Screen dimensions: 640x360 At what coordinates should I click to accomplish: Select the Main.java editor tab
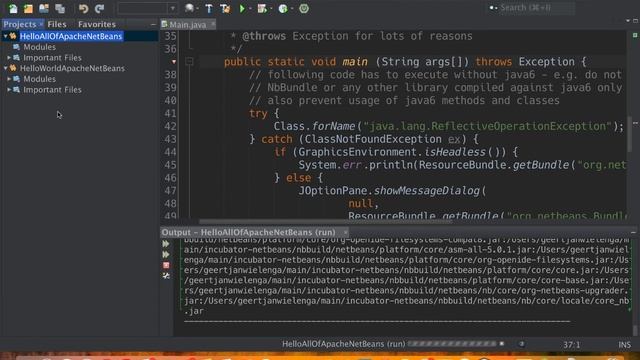point(187,24)
